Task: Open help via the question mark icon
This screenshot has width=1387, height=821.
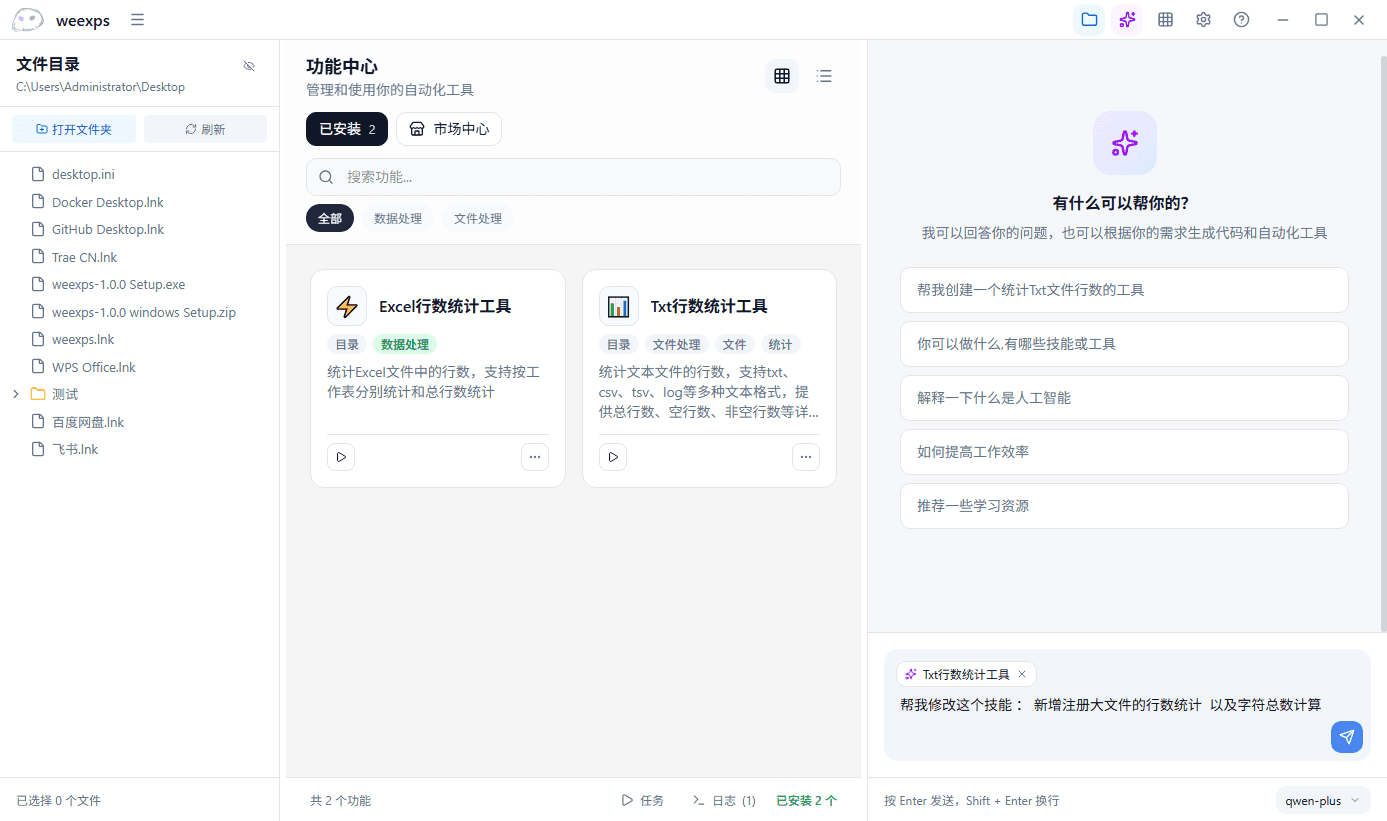Action: point(1240,19)
